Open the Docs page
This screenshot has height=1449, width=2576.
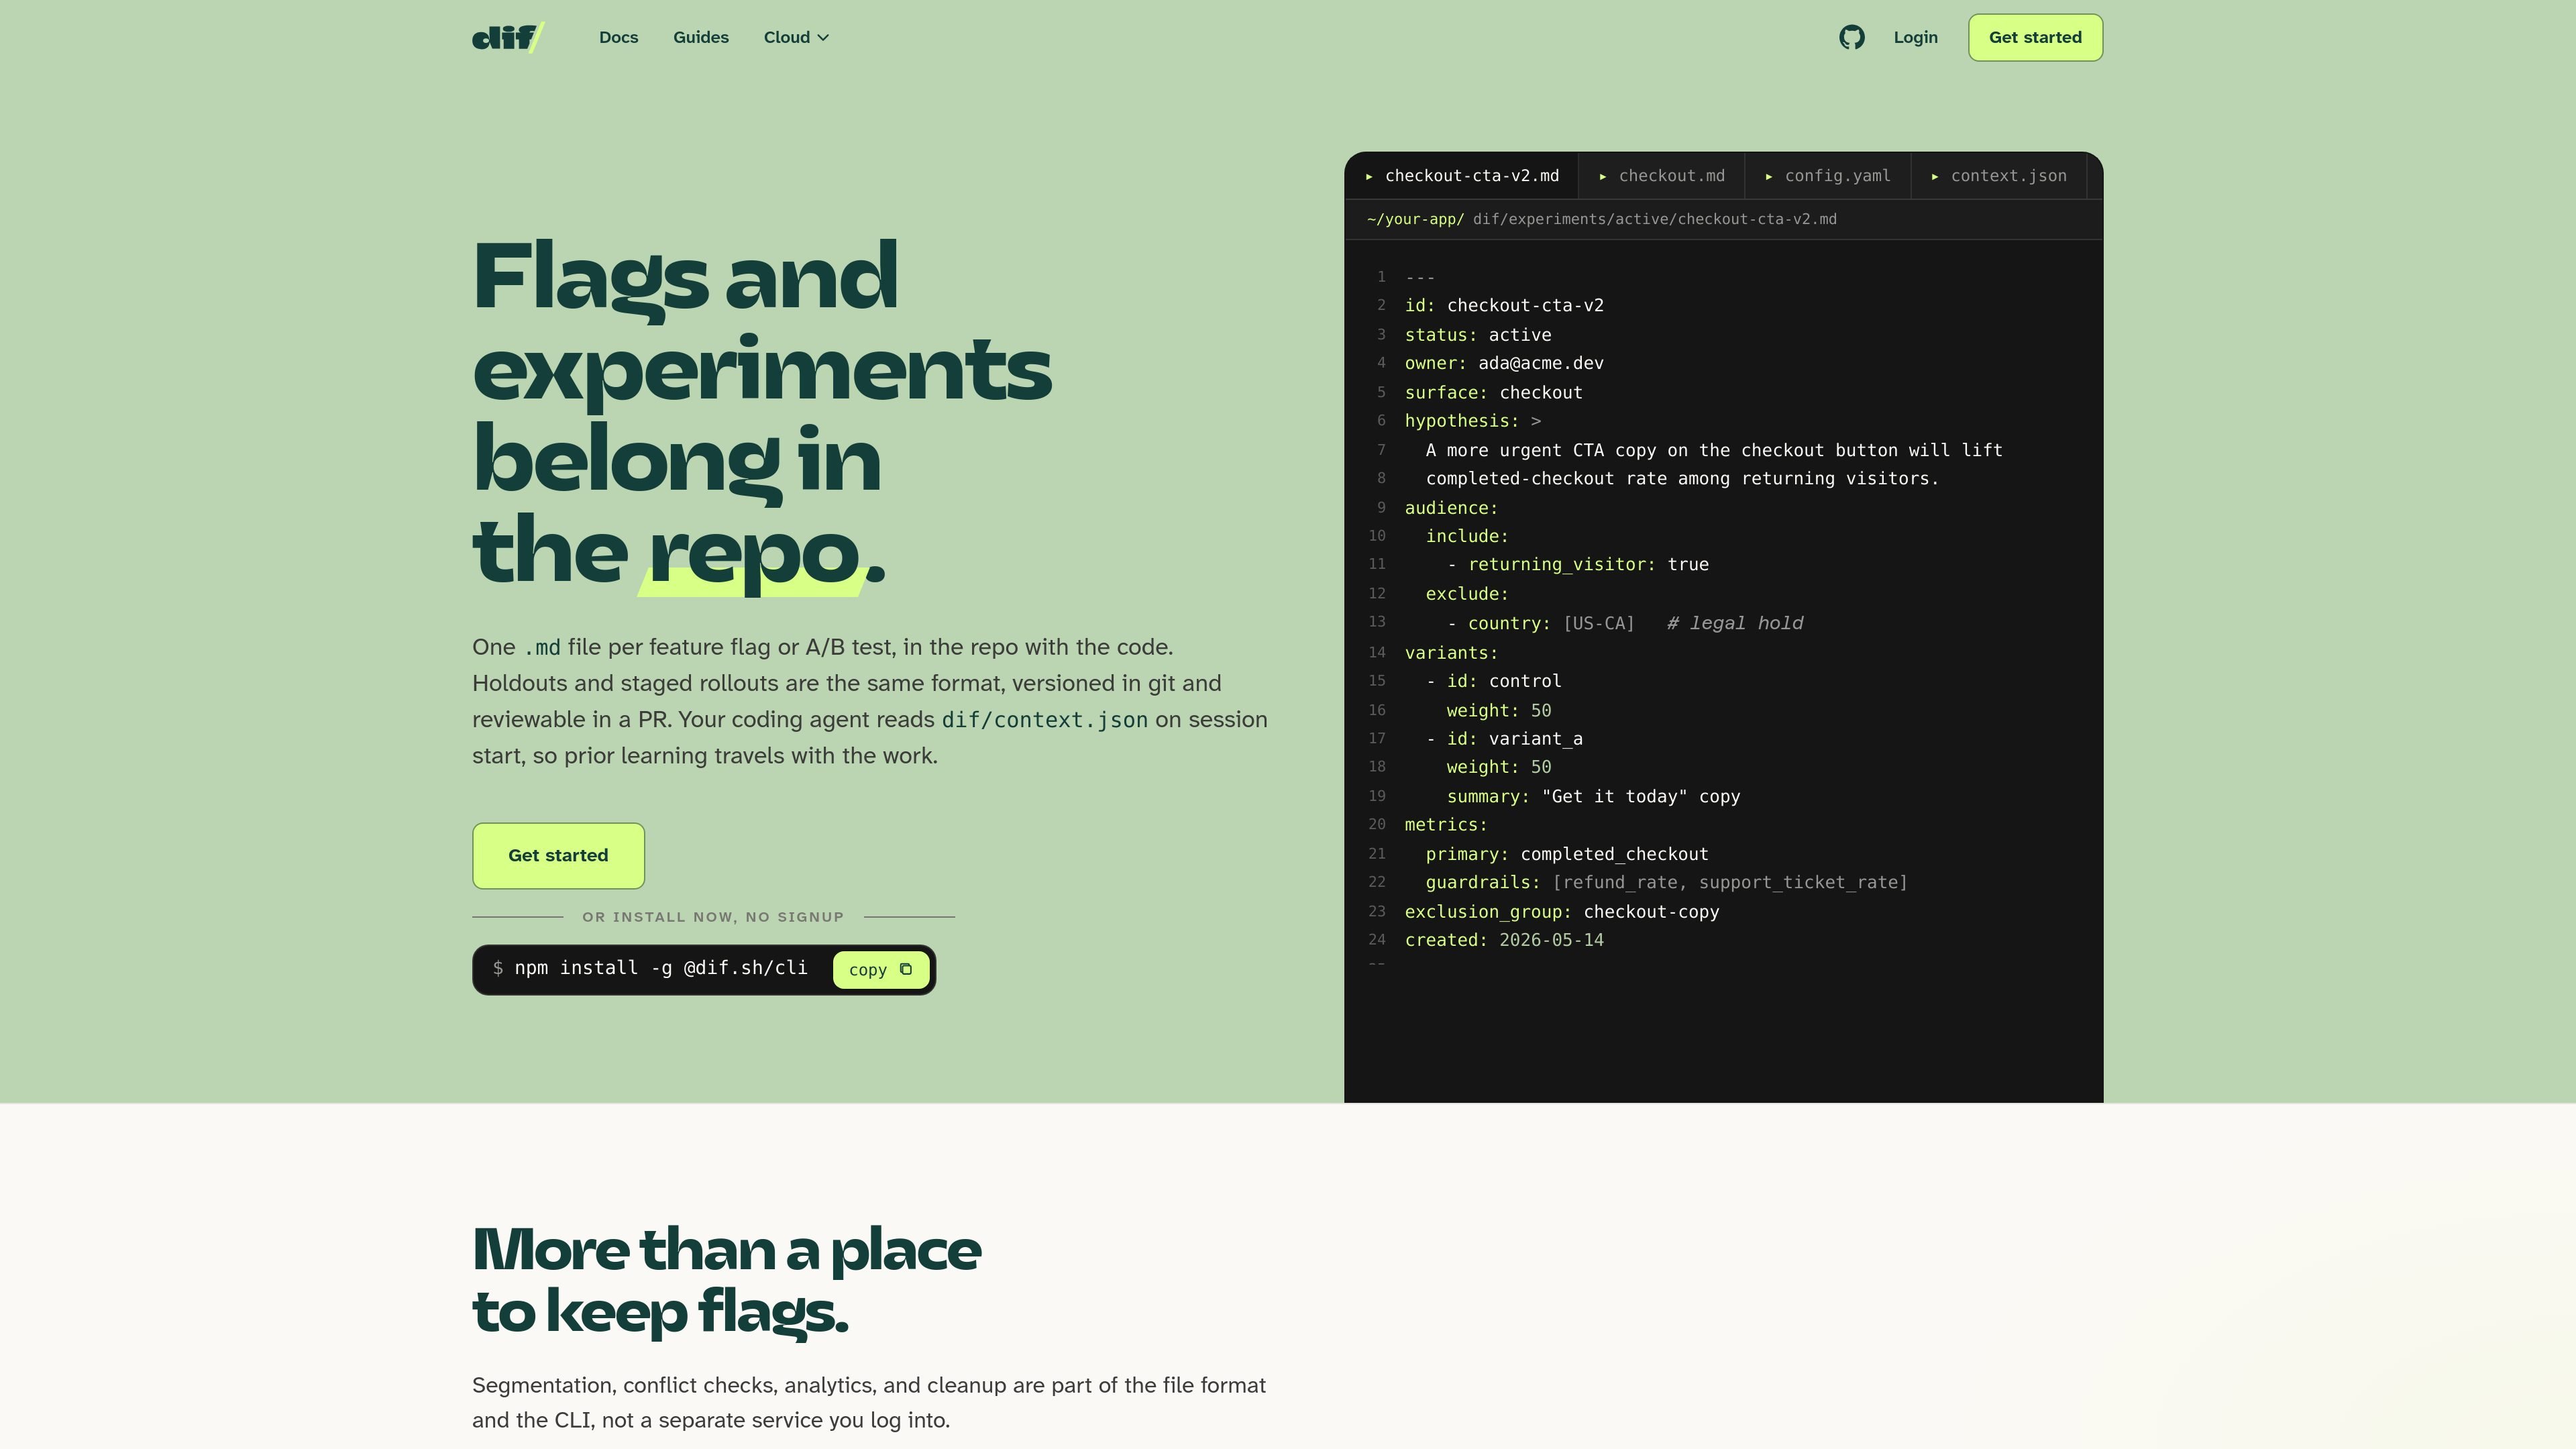pos(618,37)
